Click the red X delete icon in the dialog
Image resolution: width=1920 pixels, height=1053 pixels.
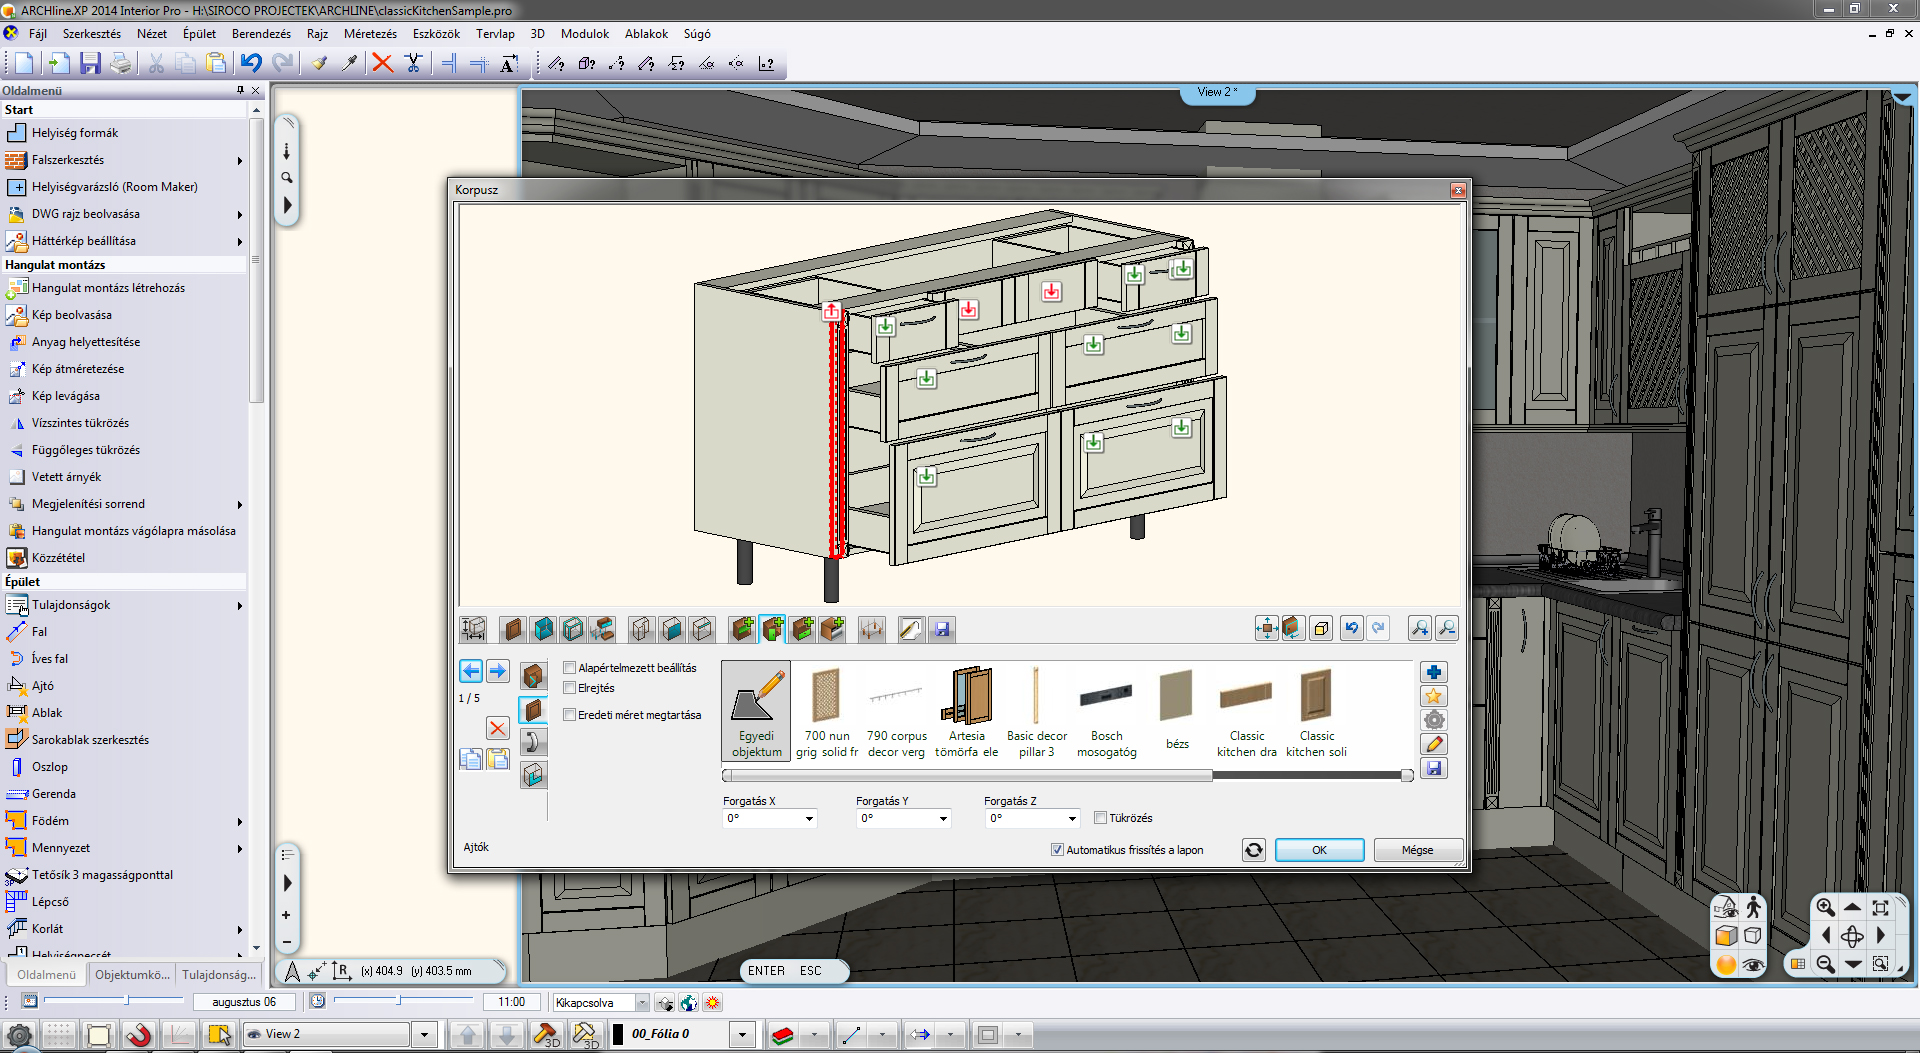pos(497,728)
